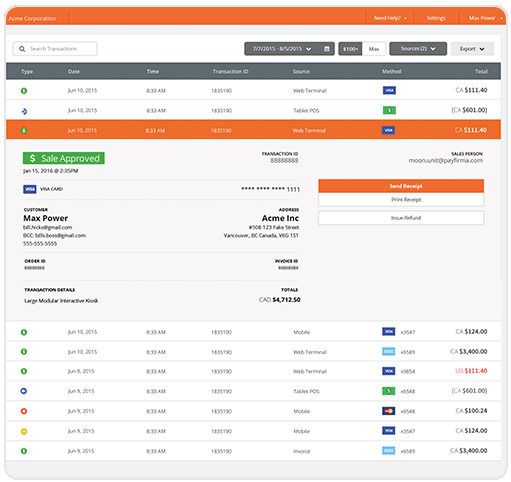Image resolution: width=511 pixels, height=482 pixels.
Task: Click the Issue Refund button
Action: pyautogui.click(x=401, y=218)
